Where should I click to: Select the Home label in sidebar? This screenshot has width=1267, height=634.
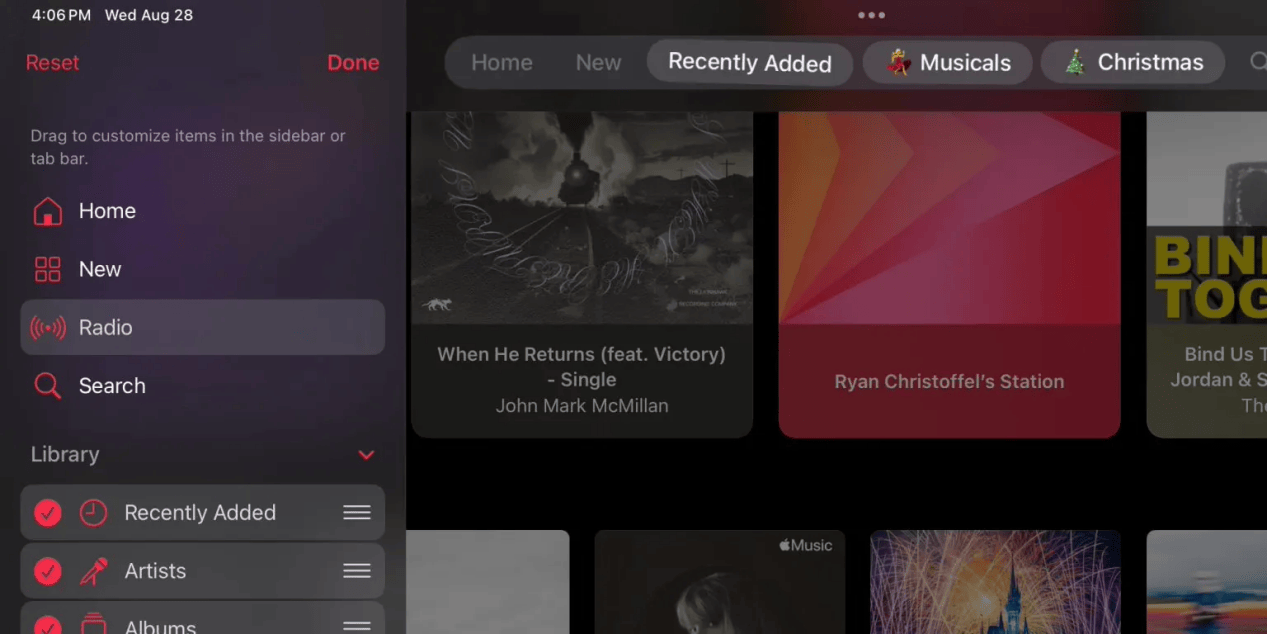tap(107, 211)
